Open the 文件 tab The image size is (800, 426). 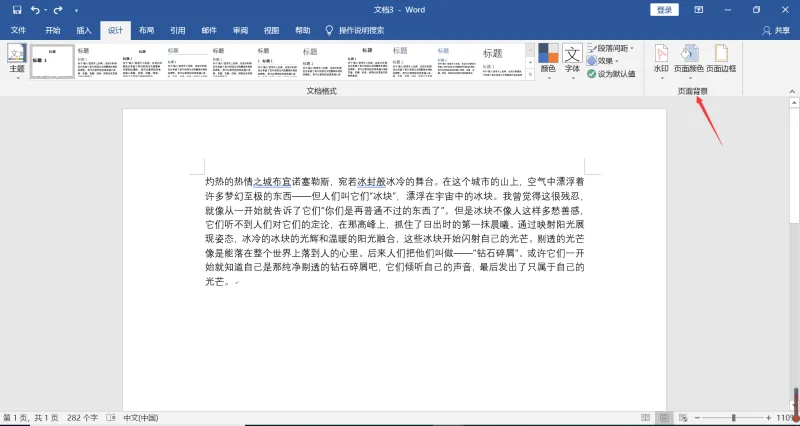pyautogui.click(x=18, y=31)
